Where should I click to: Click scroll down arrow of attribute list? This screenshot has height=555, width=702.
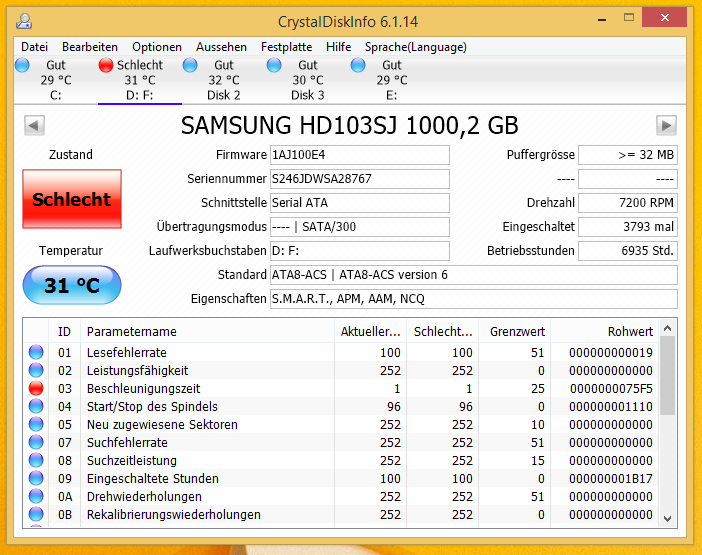point(668,519)
